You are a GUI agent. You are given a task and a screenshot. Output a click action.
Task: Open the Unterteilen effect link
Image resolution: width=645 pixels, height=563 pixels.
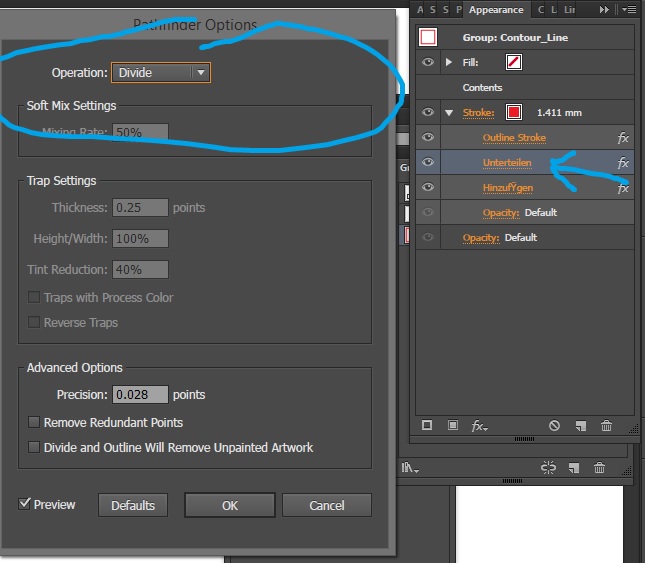coord(507,163)
